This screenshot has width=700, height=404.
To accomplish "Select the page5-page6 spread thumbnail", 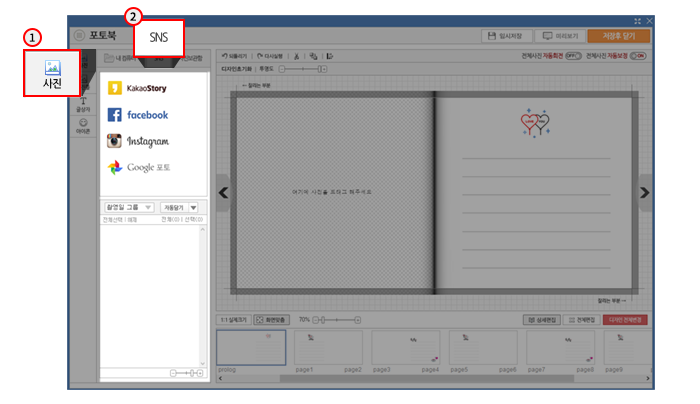I will click(x=483, y=348).
